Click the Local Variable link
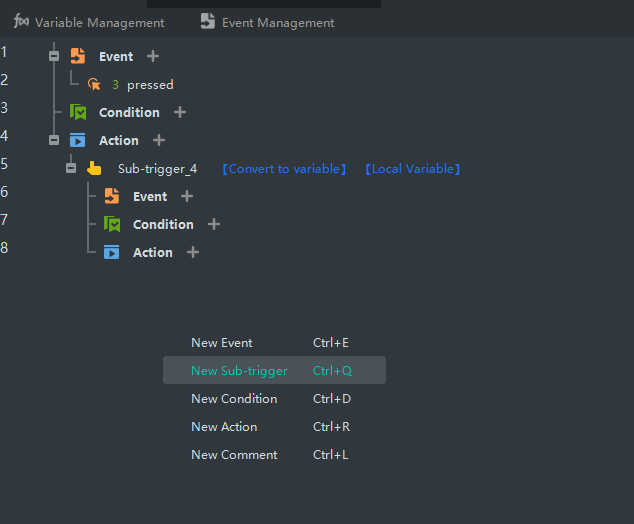634x524 pixels. tap(412, 169)
